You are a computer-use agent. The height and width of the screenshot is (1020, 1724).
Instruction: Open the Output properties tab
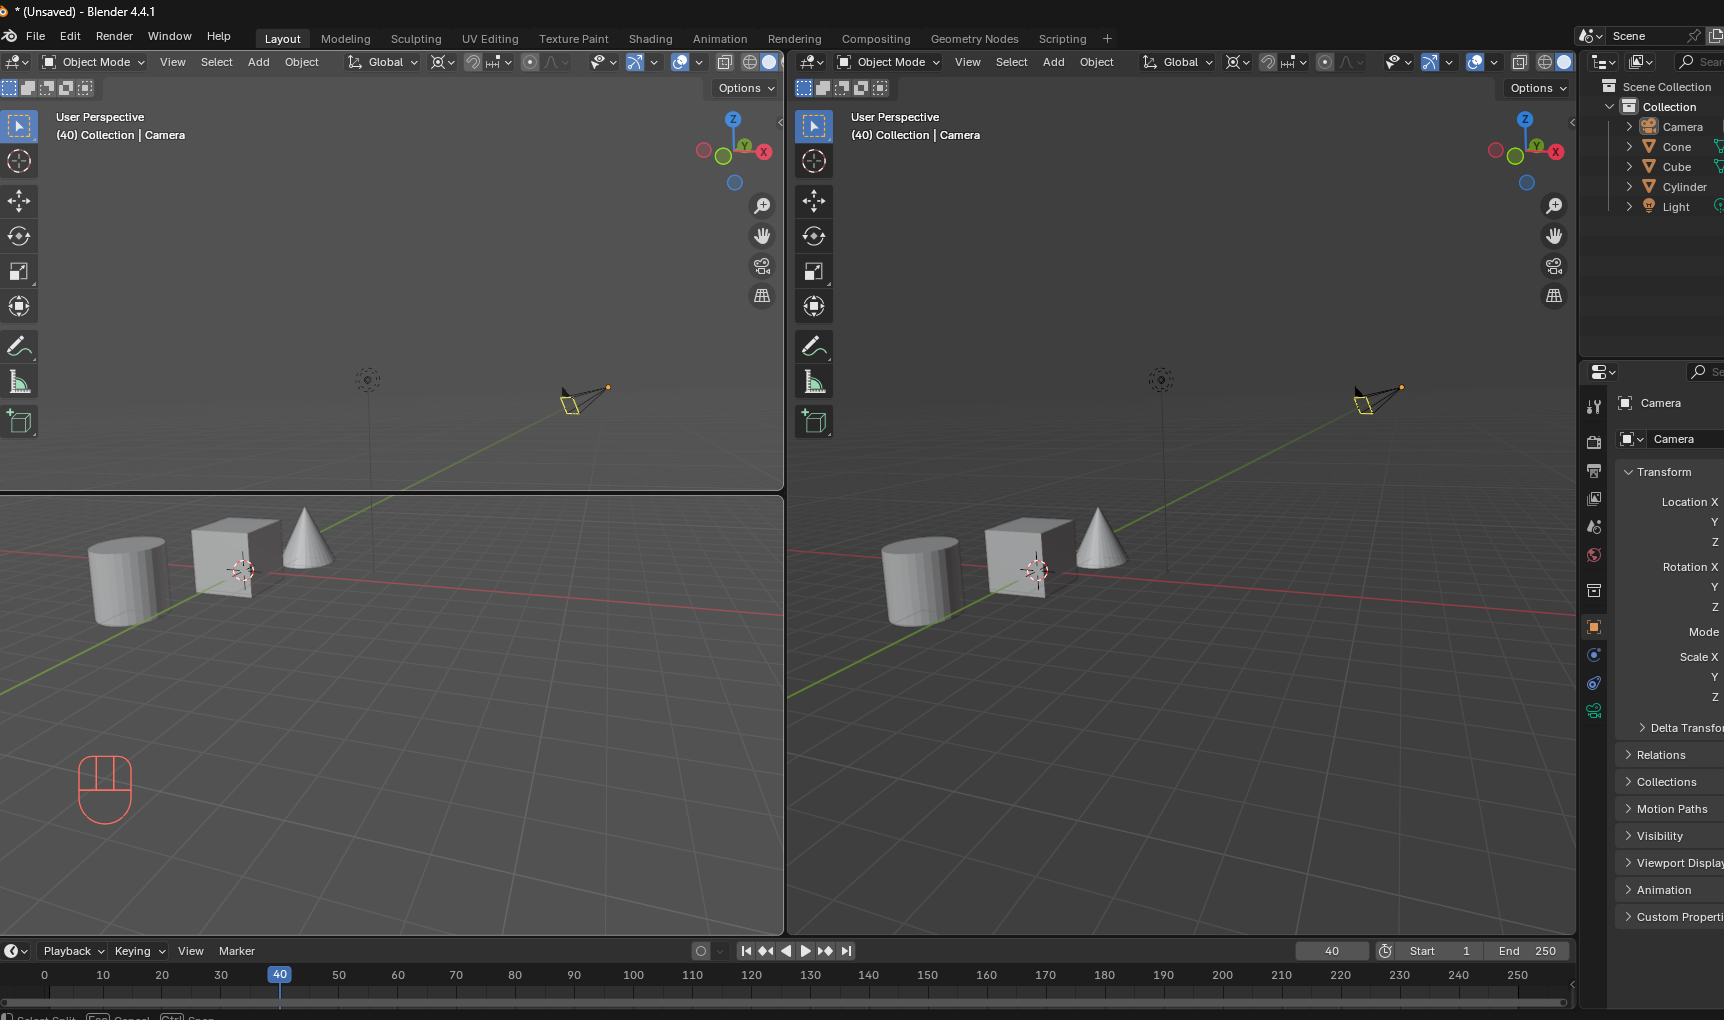(1594, 470)
